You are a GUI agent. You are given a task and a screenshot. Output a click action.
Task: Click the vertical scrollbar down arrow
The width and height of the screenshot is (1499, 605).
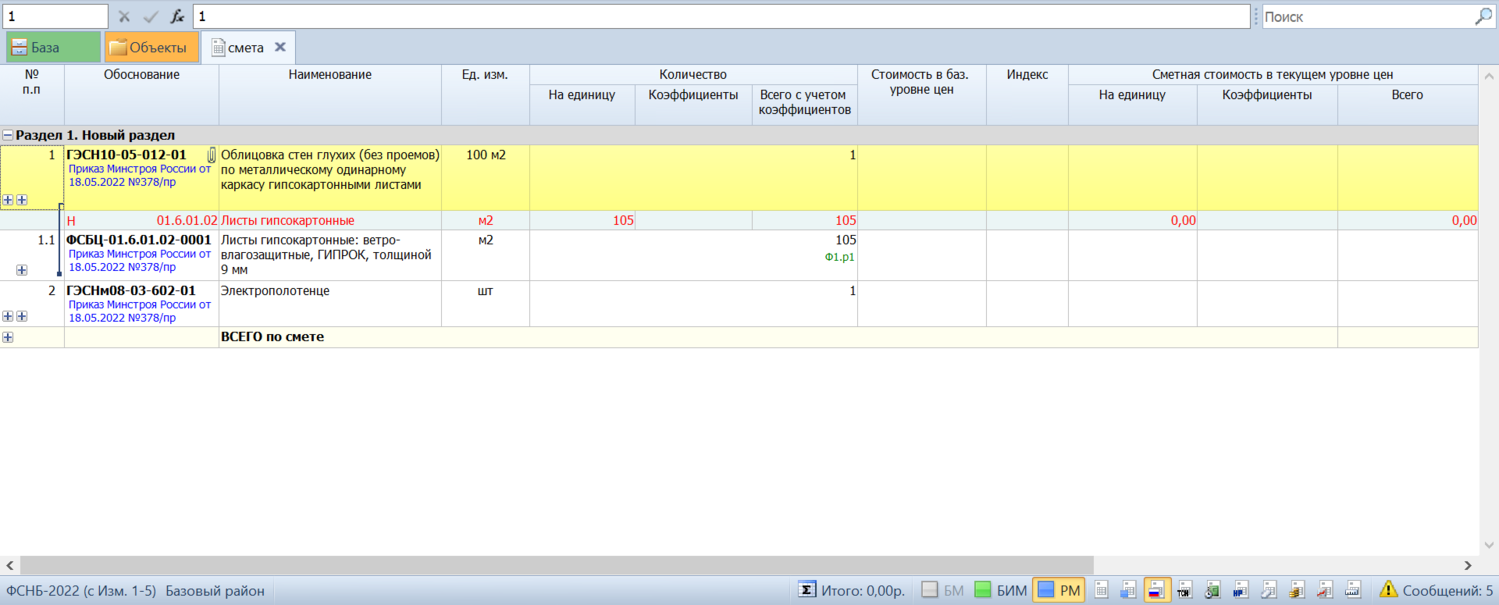pos(1489,545)
